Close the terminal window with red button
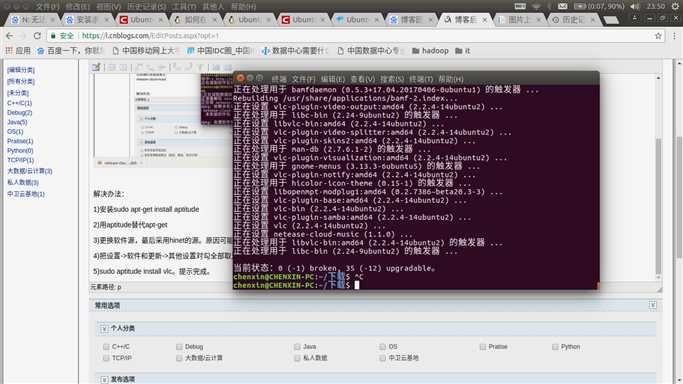 click(x=240, y=78)
